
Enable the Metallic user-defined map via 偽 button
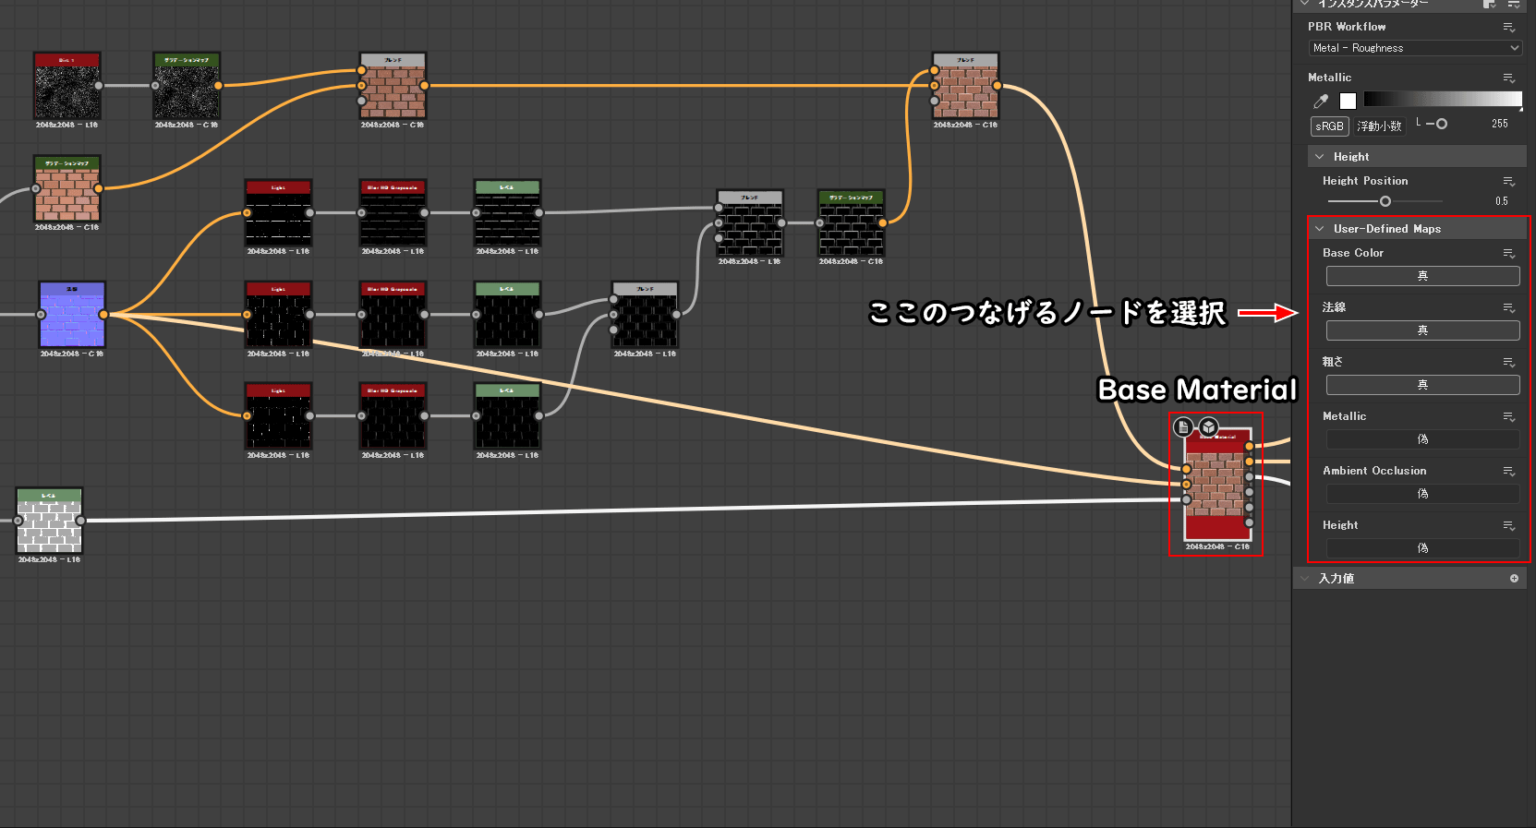[x=1422, y=439]
